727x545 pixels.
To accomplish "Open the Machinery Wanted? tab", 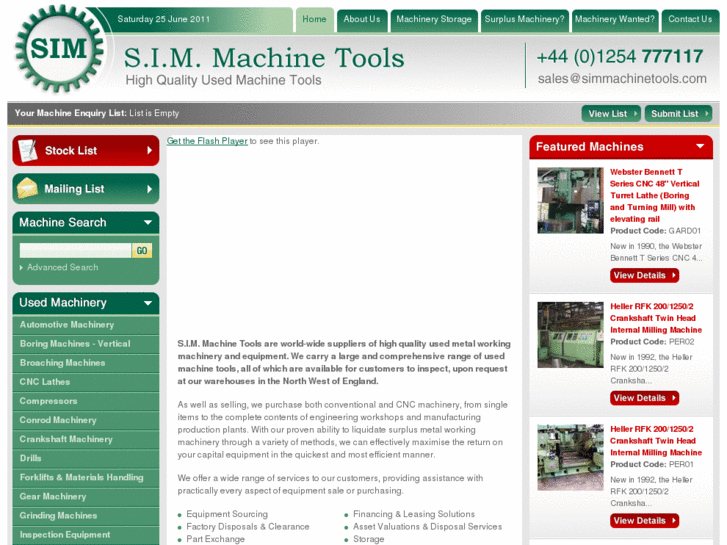I will coord(615,19).
